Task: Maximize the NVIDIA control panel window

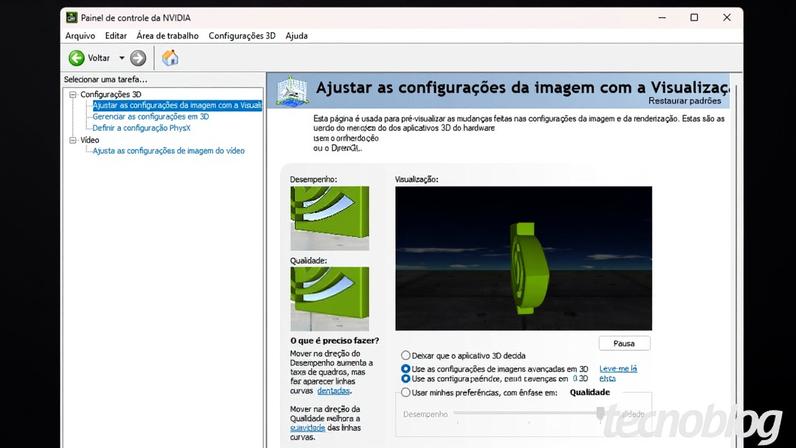Action: click(694, 17)
